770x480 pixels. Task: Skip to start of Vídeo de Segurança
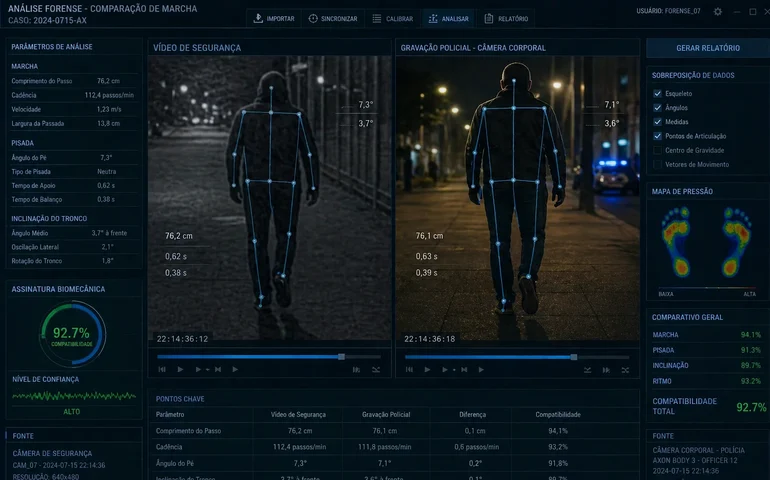[162, 369]
